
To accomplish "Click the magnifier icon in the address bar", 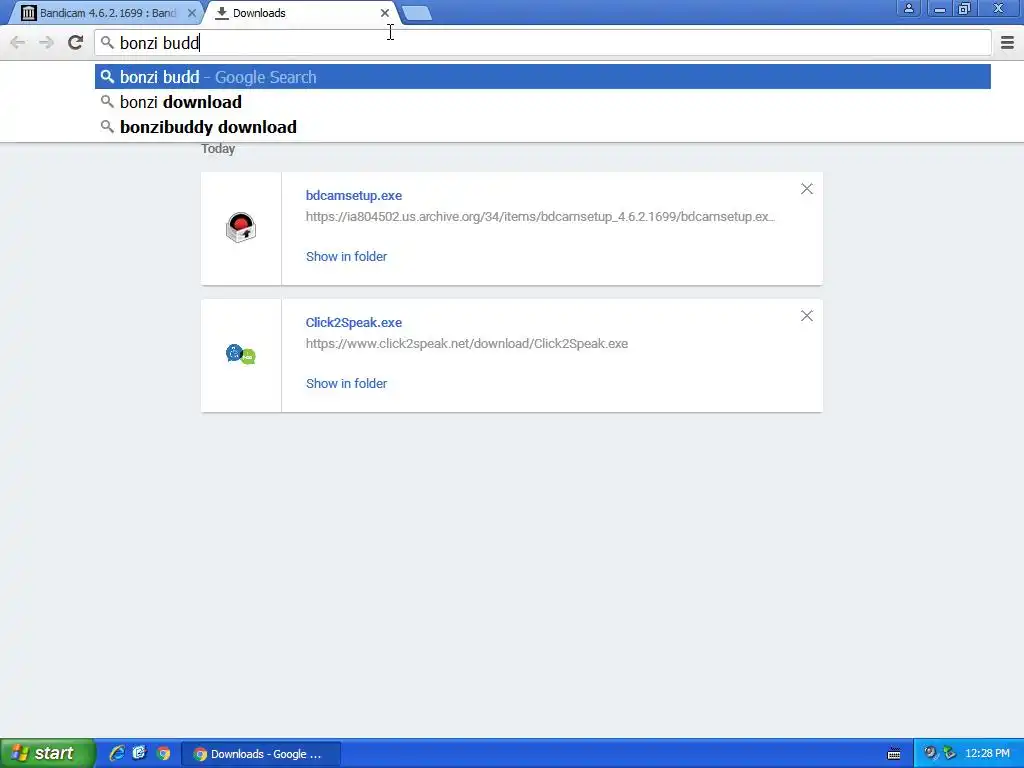I will [107, 43].
